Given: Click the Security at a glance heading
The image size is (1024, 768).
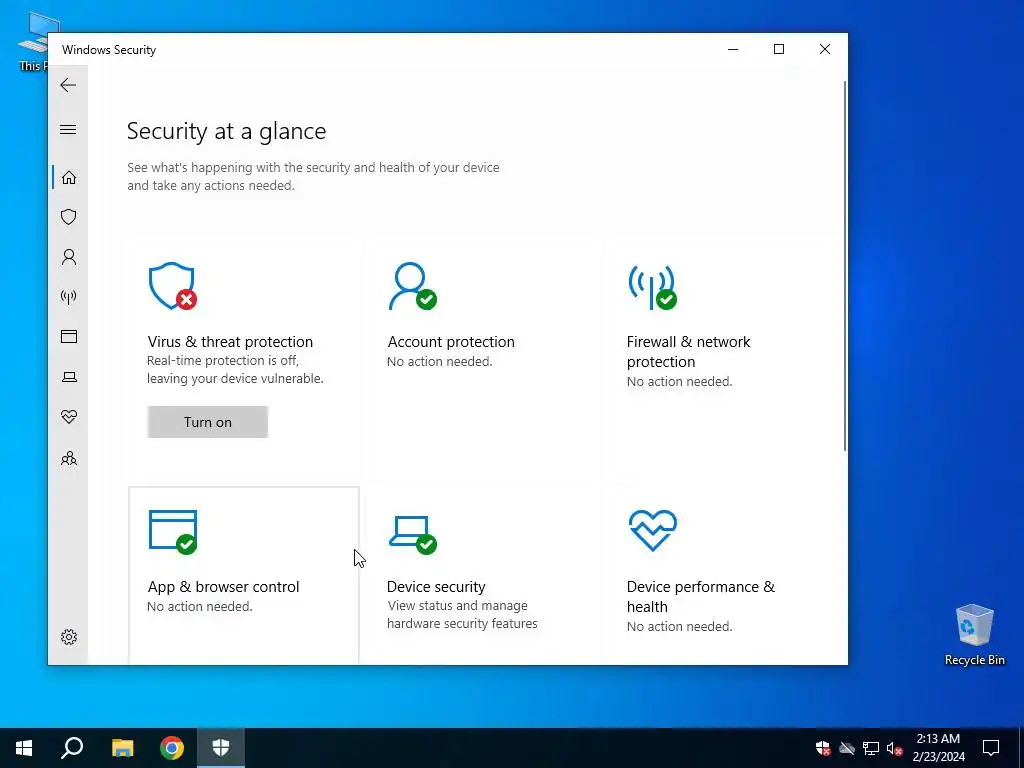Looking at the screenshot, I should point(227,131).
